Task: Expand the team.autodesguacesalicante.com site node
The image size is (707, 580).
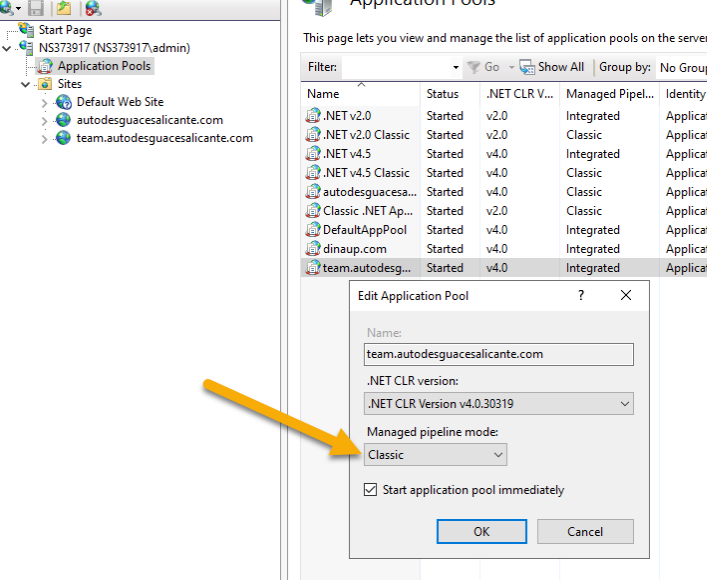Action: pyautogui.click(x=44, y=139)
